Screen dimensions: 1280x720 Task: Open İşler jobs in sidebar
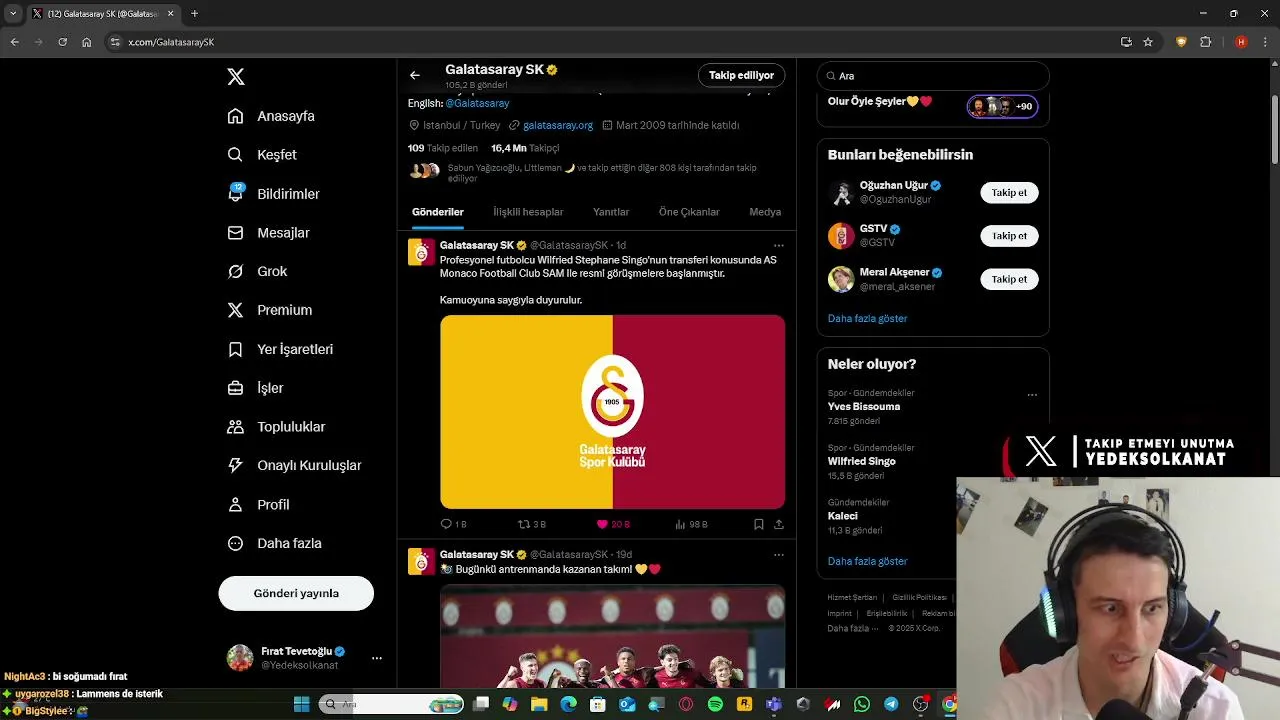click(x=255, y=388)
